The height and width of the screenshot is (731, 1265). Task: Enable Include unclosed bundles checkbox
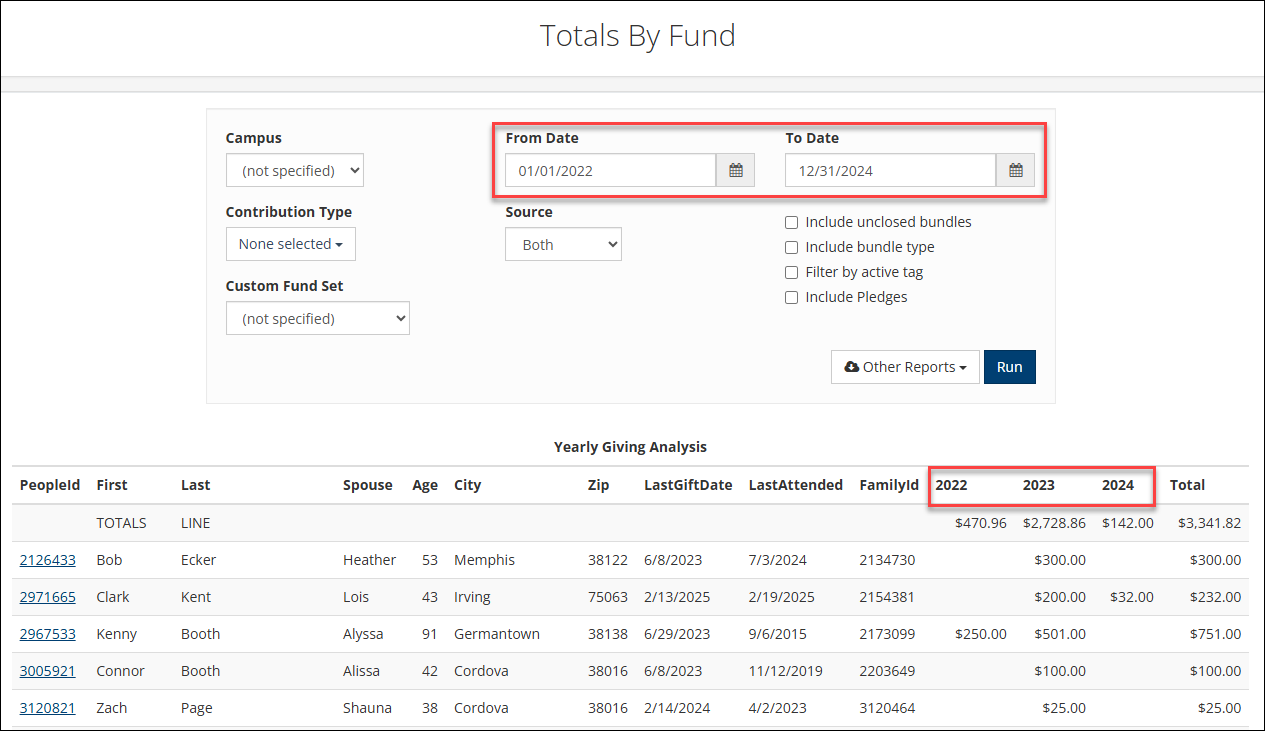coord(791,222)
